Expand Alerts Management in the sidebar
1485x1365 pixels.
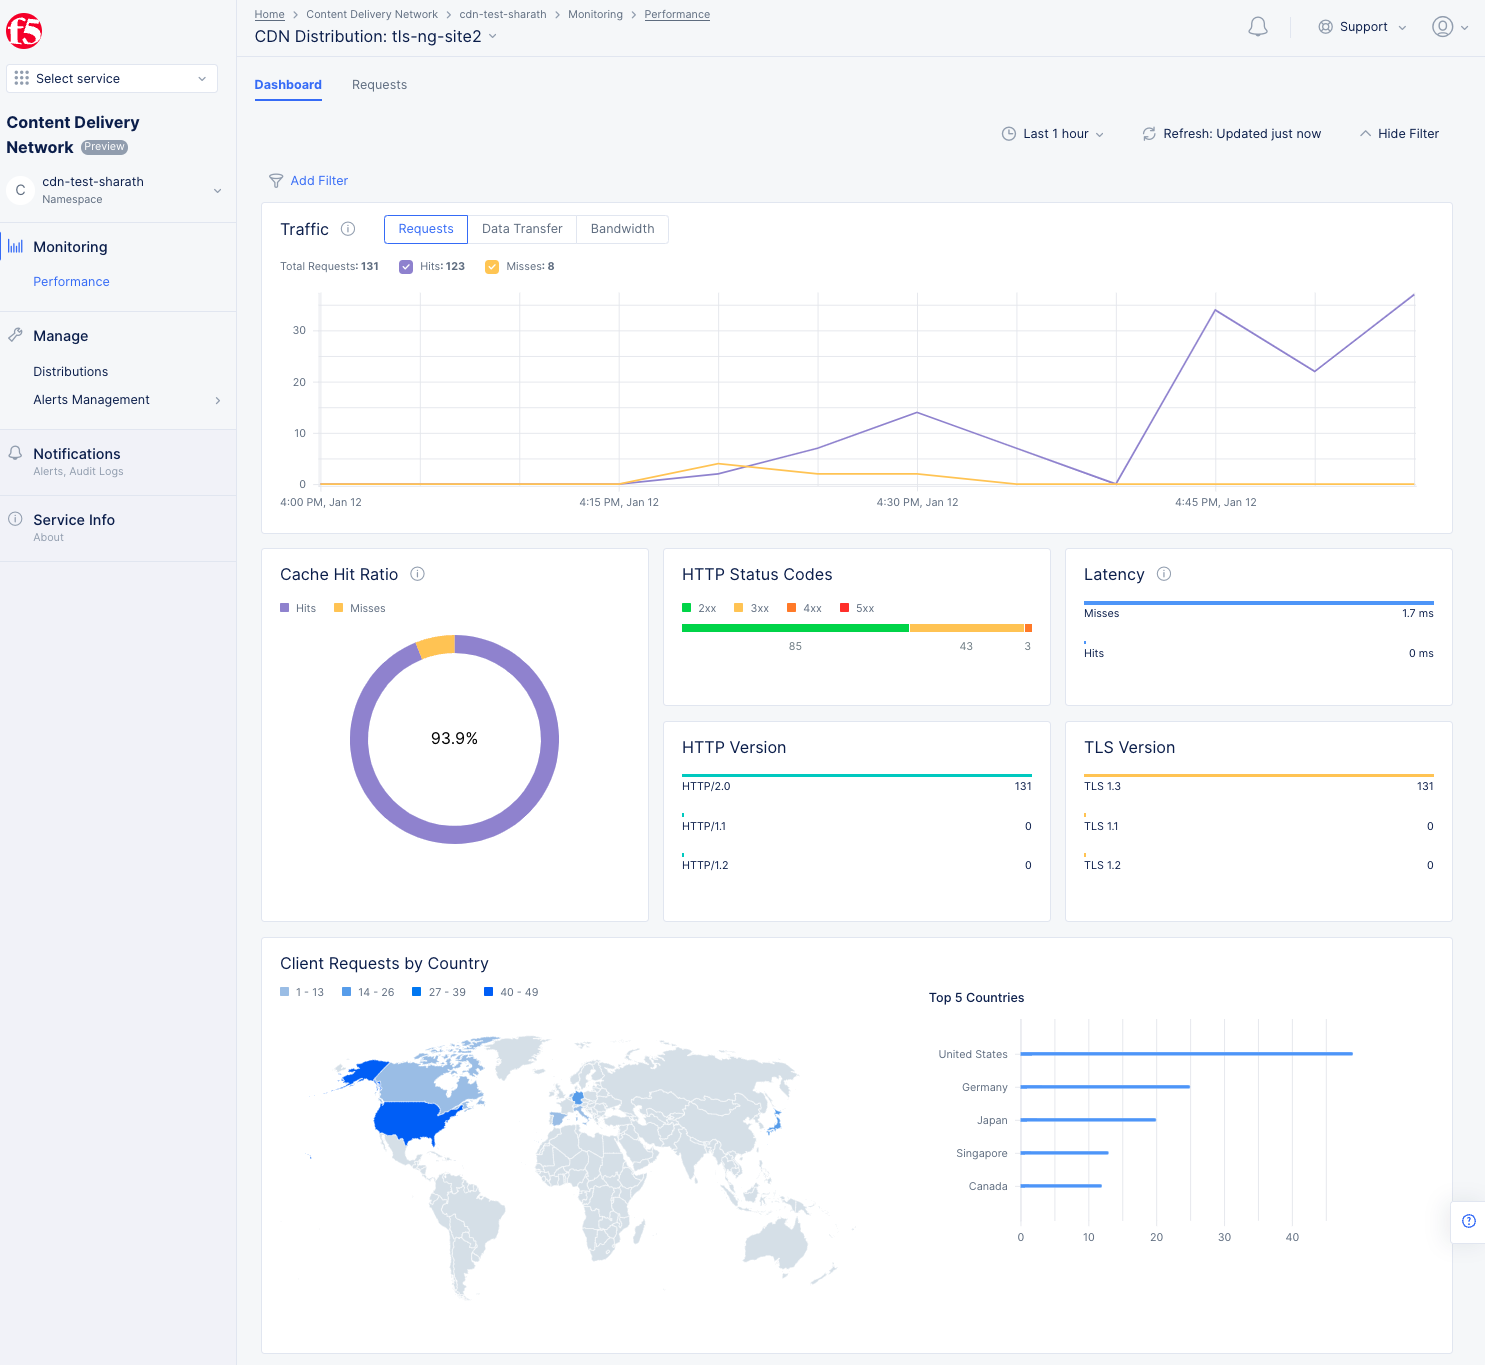pyautogui.click(x=217, y=400)
